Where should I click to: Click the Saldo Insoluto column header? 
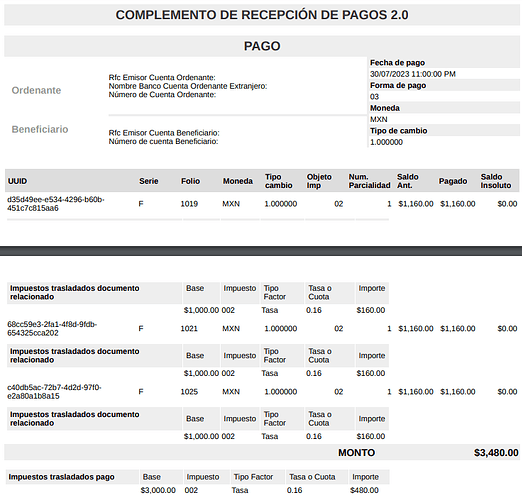[496, 181]
